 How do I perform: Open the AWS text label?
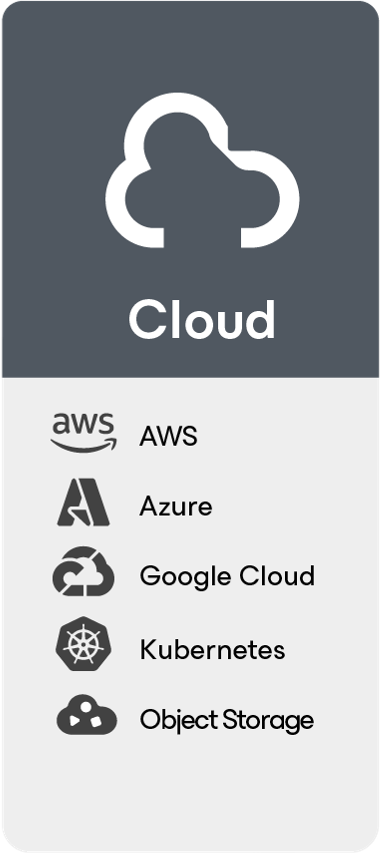pos(168,436)
